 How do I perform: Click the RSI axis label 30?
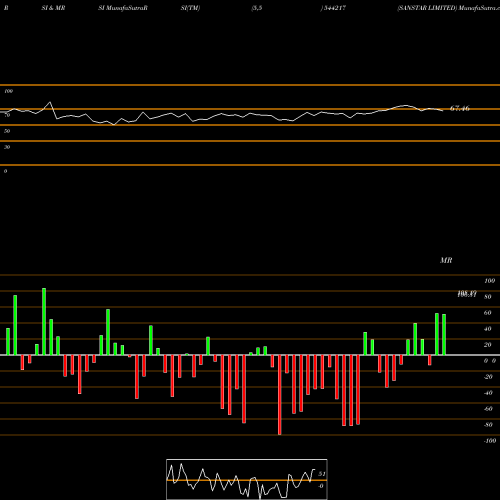coord(7,147)
